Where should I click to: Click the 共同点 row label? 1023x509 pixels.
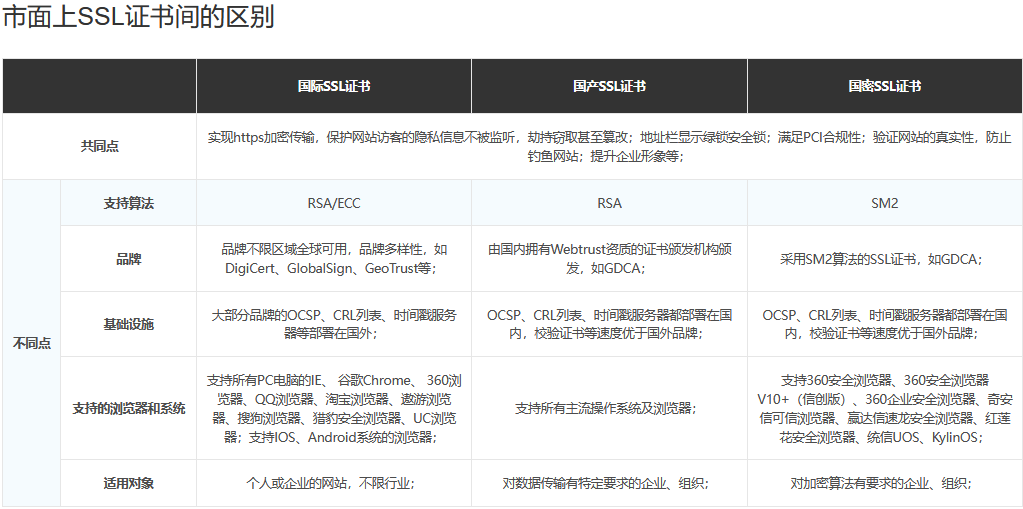[100, 147]
